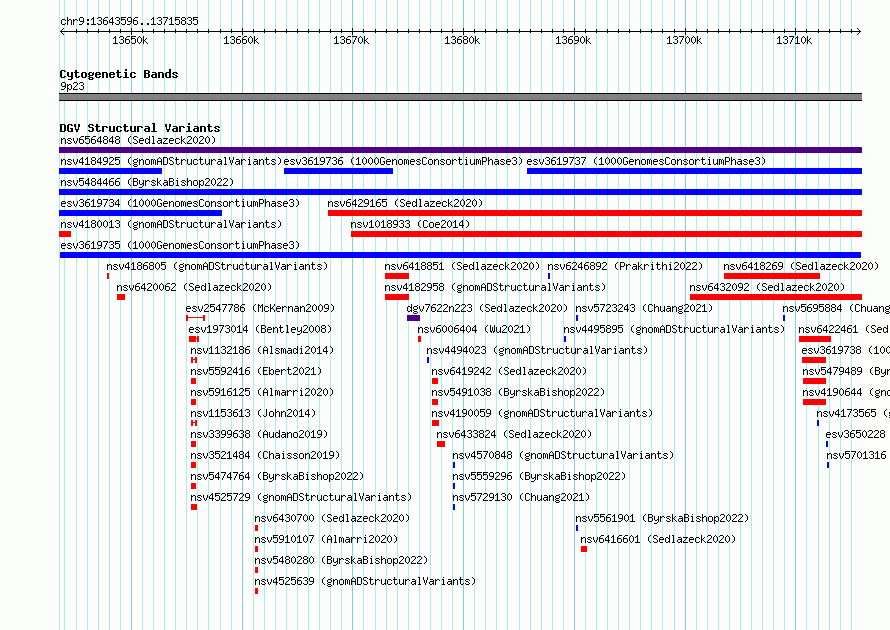Click nsv4570848 (gnomADStructuralVariants) label
The width and height of the screenshot is (890, 630).
tap(563, 455)
